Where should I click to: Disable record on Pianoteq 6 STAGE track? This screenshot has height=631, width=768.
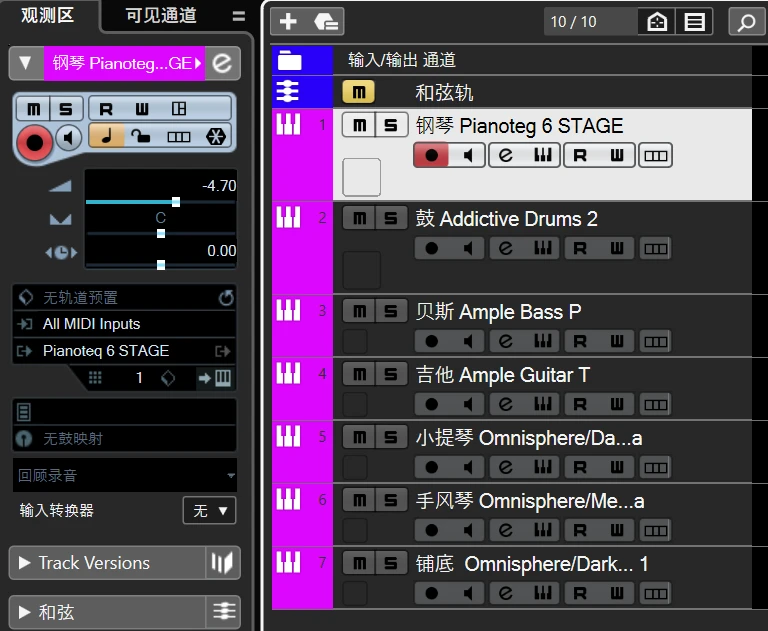point(432,155)
